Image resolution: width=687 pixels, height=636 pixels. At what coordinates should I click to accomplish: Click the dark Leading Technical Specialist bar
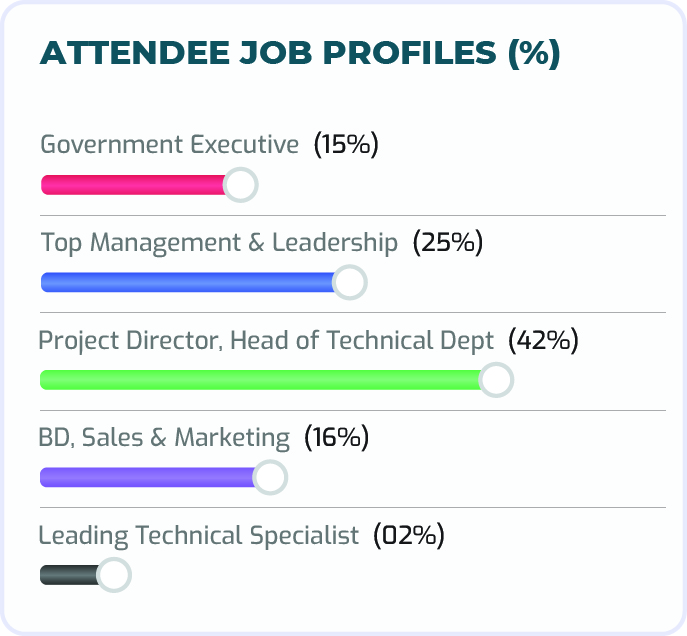click(x=68, y=575)
